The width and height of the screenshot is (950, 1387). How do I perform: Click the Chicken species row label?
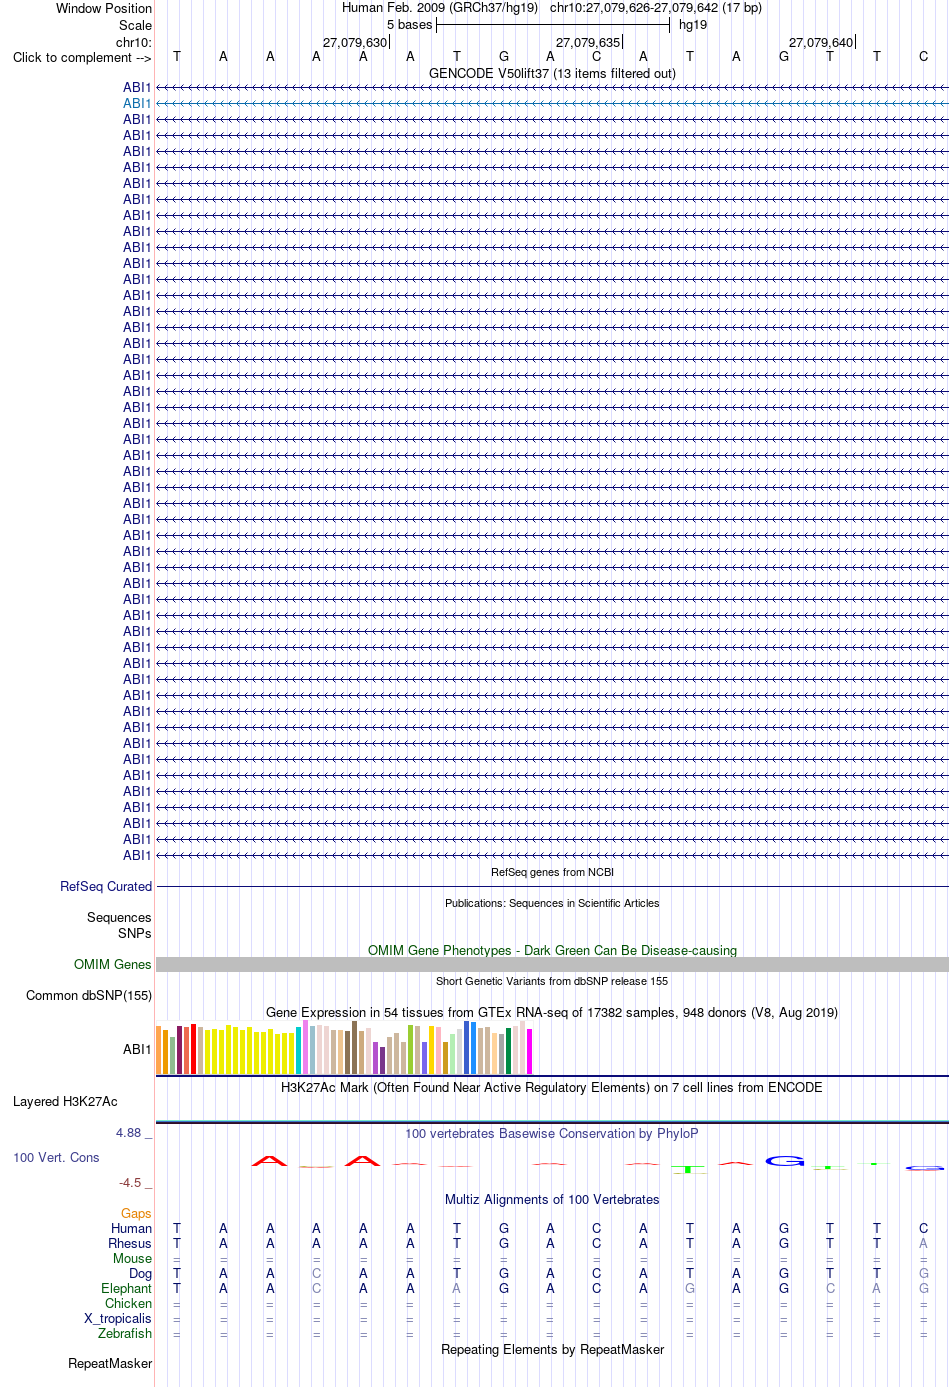(128, 1303)
